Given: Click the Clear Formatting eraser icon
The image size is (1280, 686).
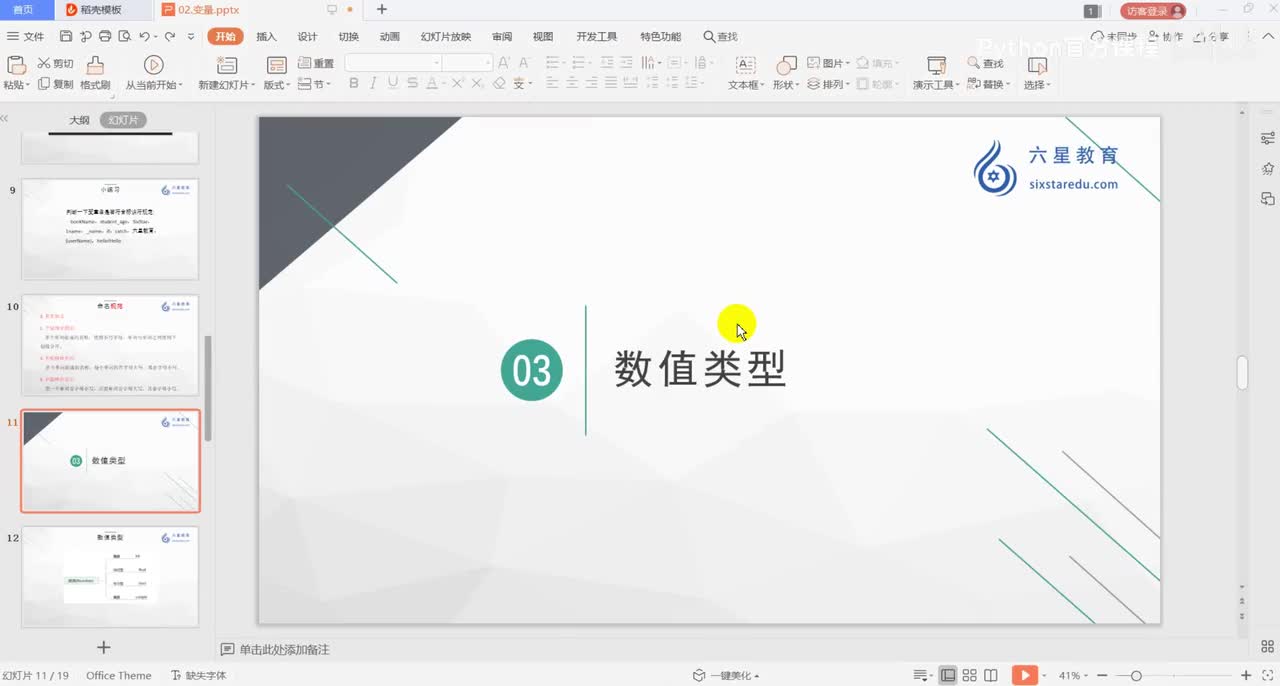Looking at the screenshot, I should pos(499,84).
